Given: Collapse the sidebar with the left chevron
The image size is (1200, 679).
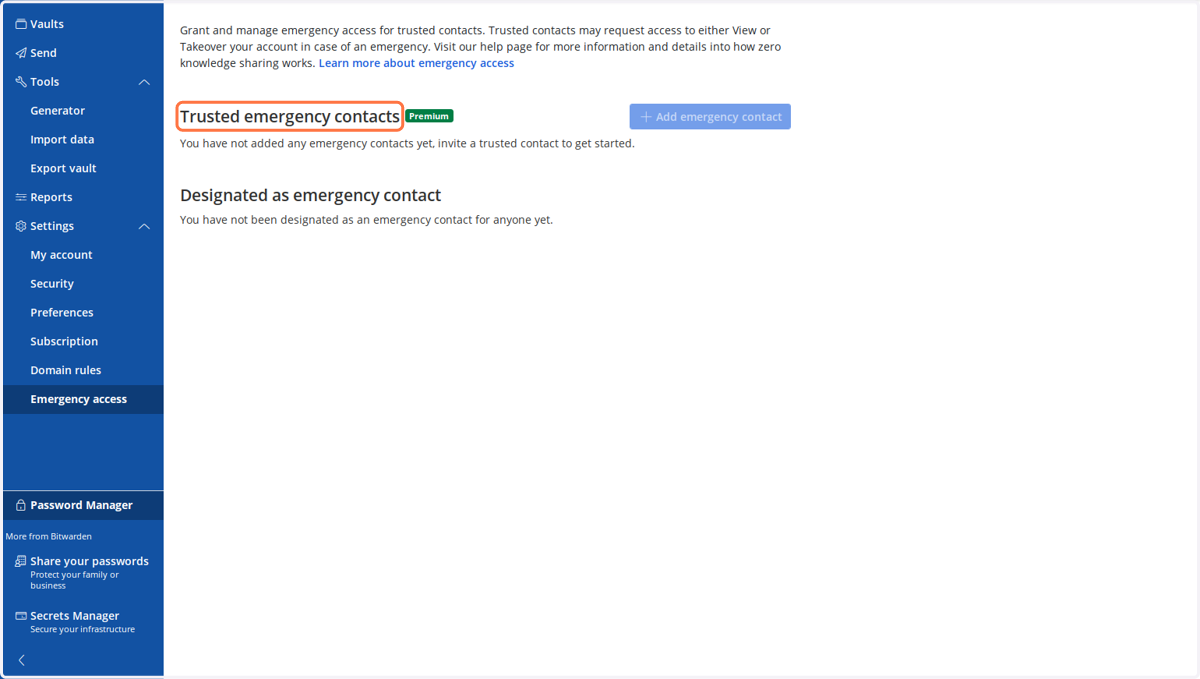Looking at the screenshot, I should (22, 660).
